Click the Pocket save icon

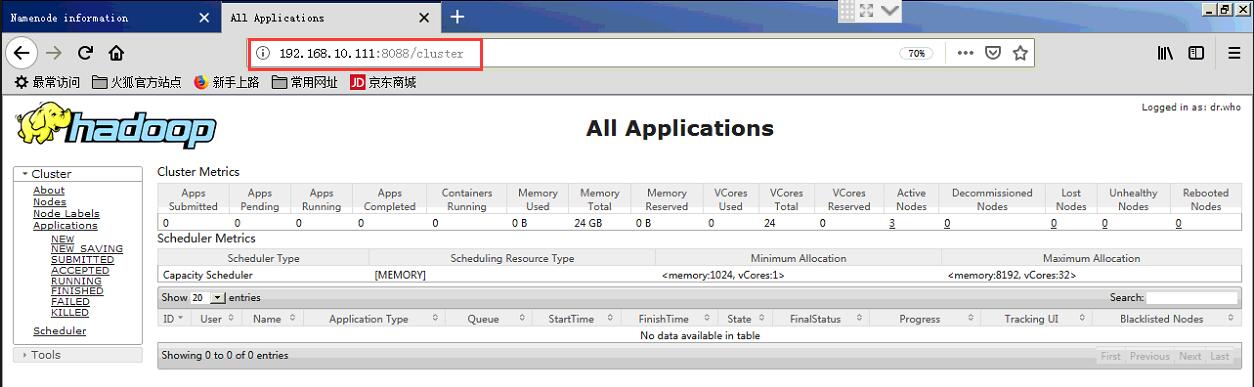pyautogui.click(x=993, y=53)
